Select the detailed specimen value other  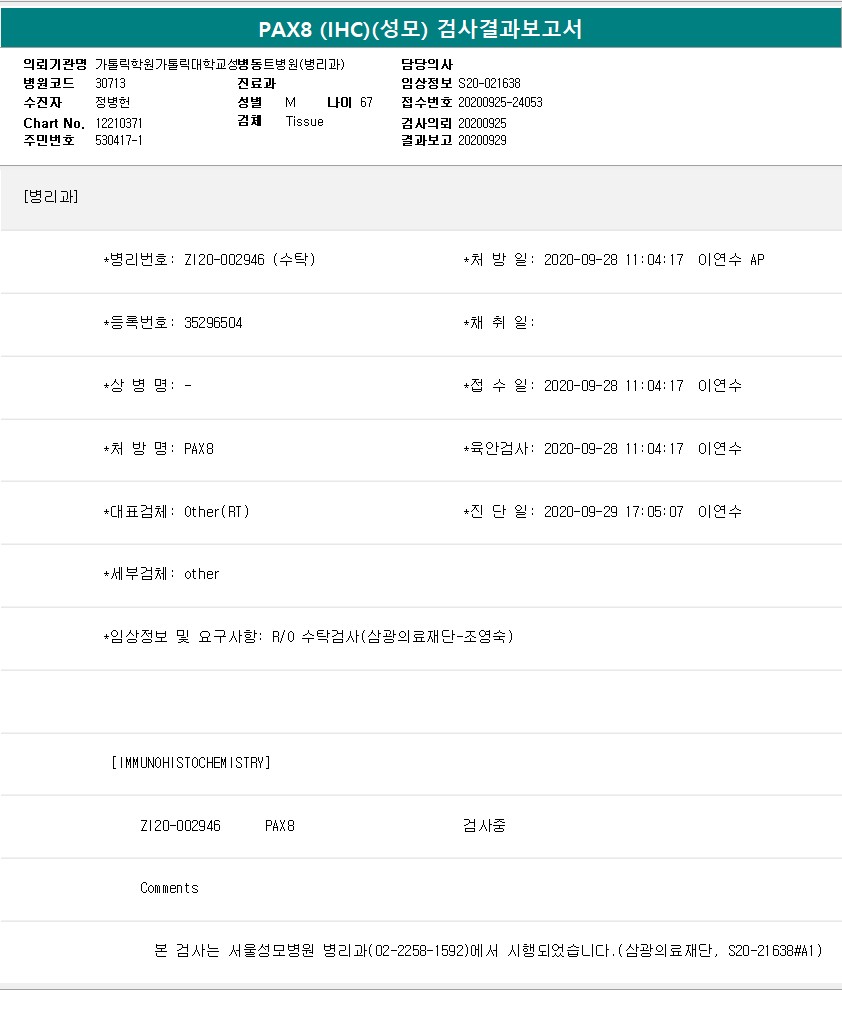201,574
